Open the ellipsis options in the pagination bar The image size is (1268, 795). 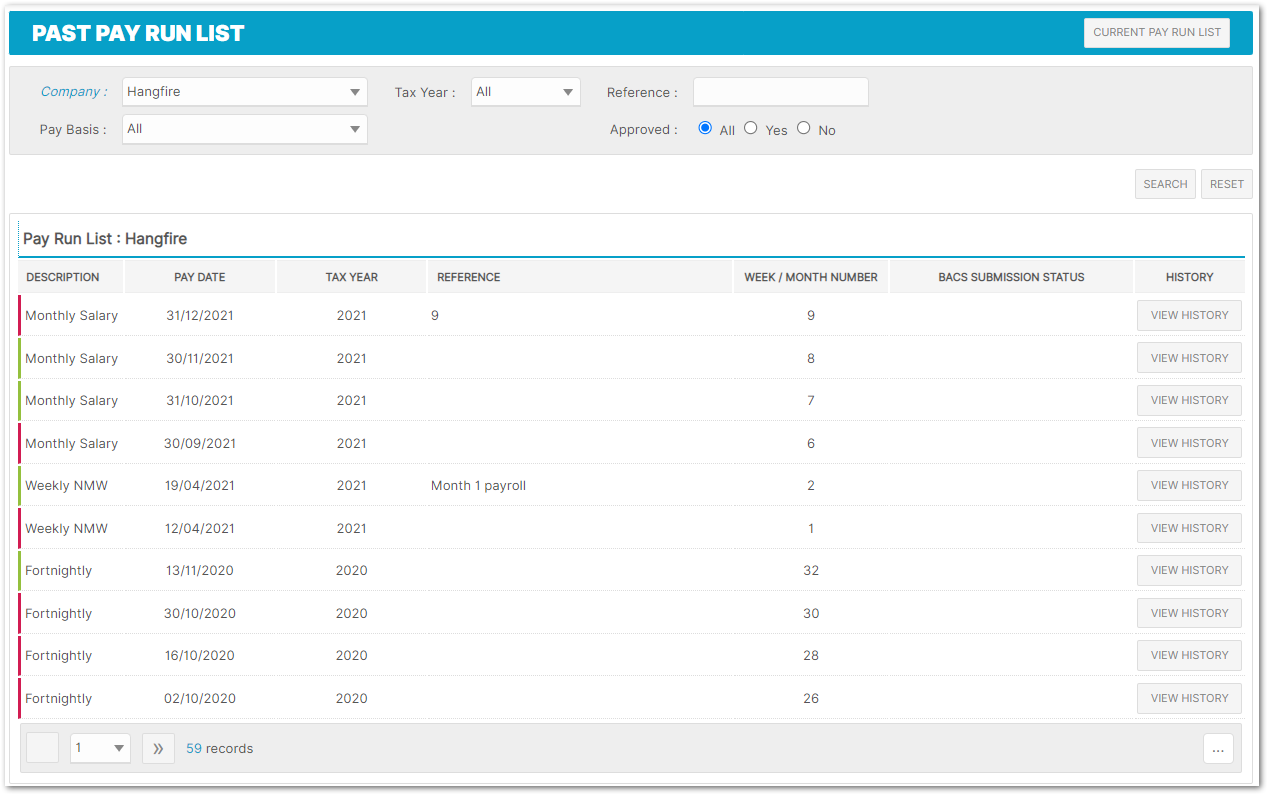[1218, 747]
